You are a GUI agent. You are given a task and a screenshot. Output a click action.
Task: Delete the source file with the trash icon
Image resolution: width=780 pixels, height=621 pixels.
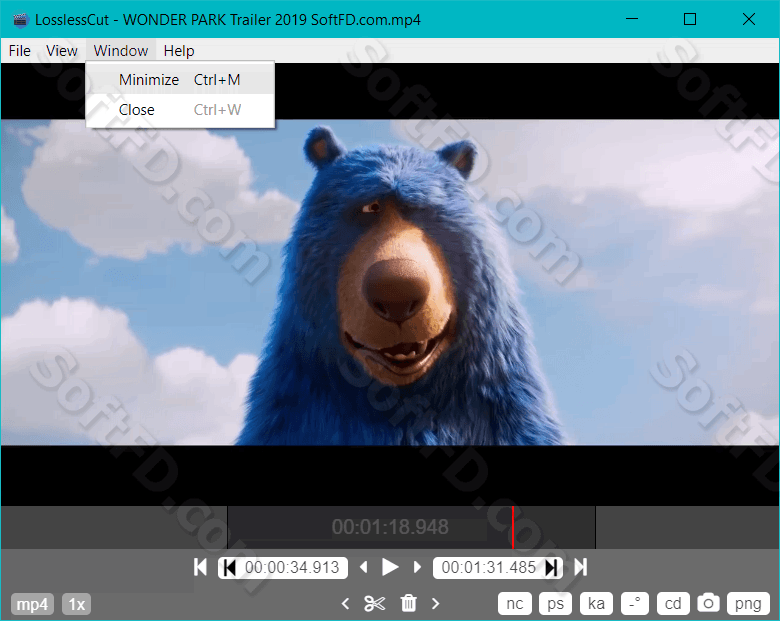coord(408,603)
